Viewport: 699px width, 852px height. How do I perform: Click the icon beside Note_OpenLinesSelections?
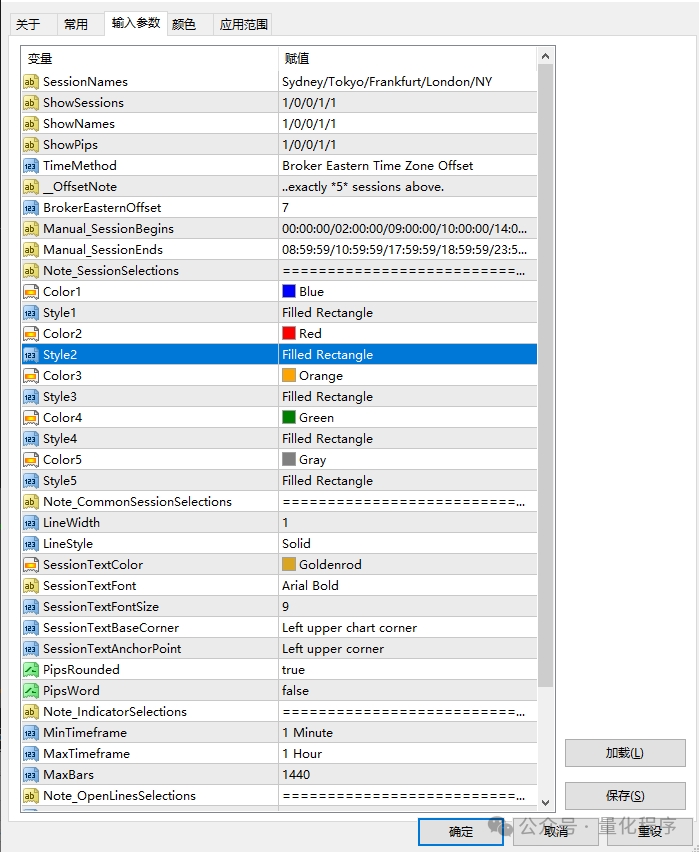click(30, 795)
